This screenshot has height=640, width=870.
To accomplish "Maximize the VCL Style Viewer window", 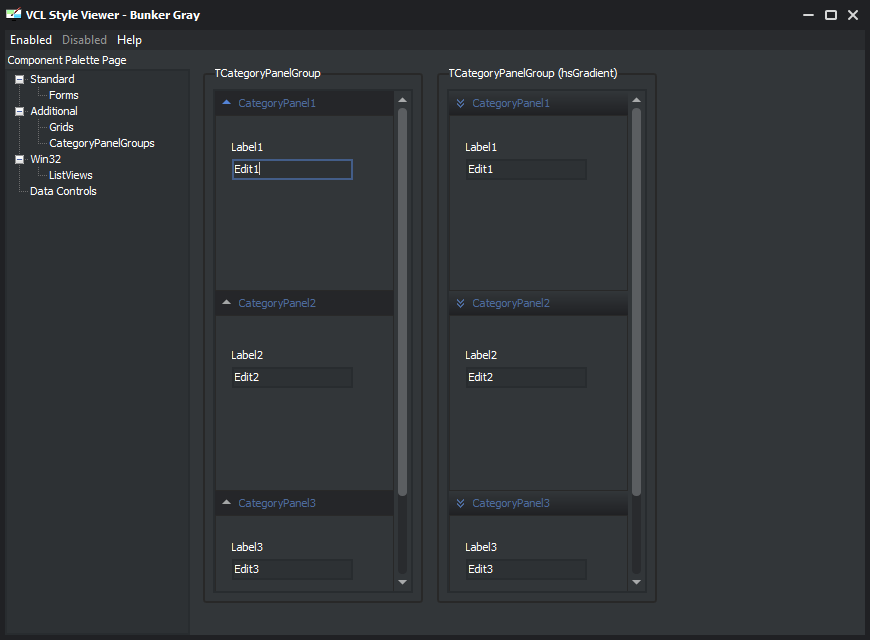I will pos(831,15).
